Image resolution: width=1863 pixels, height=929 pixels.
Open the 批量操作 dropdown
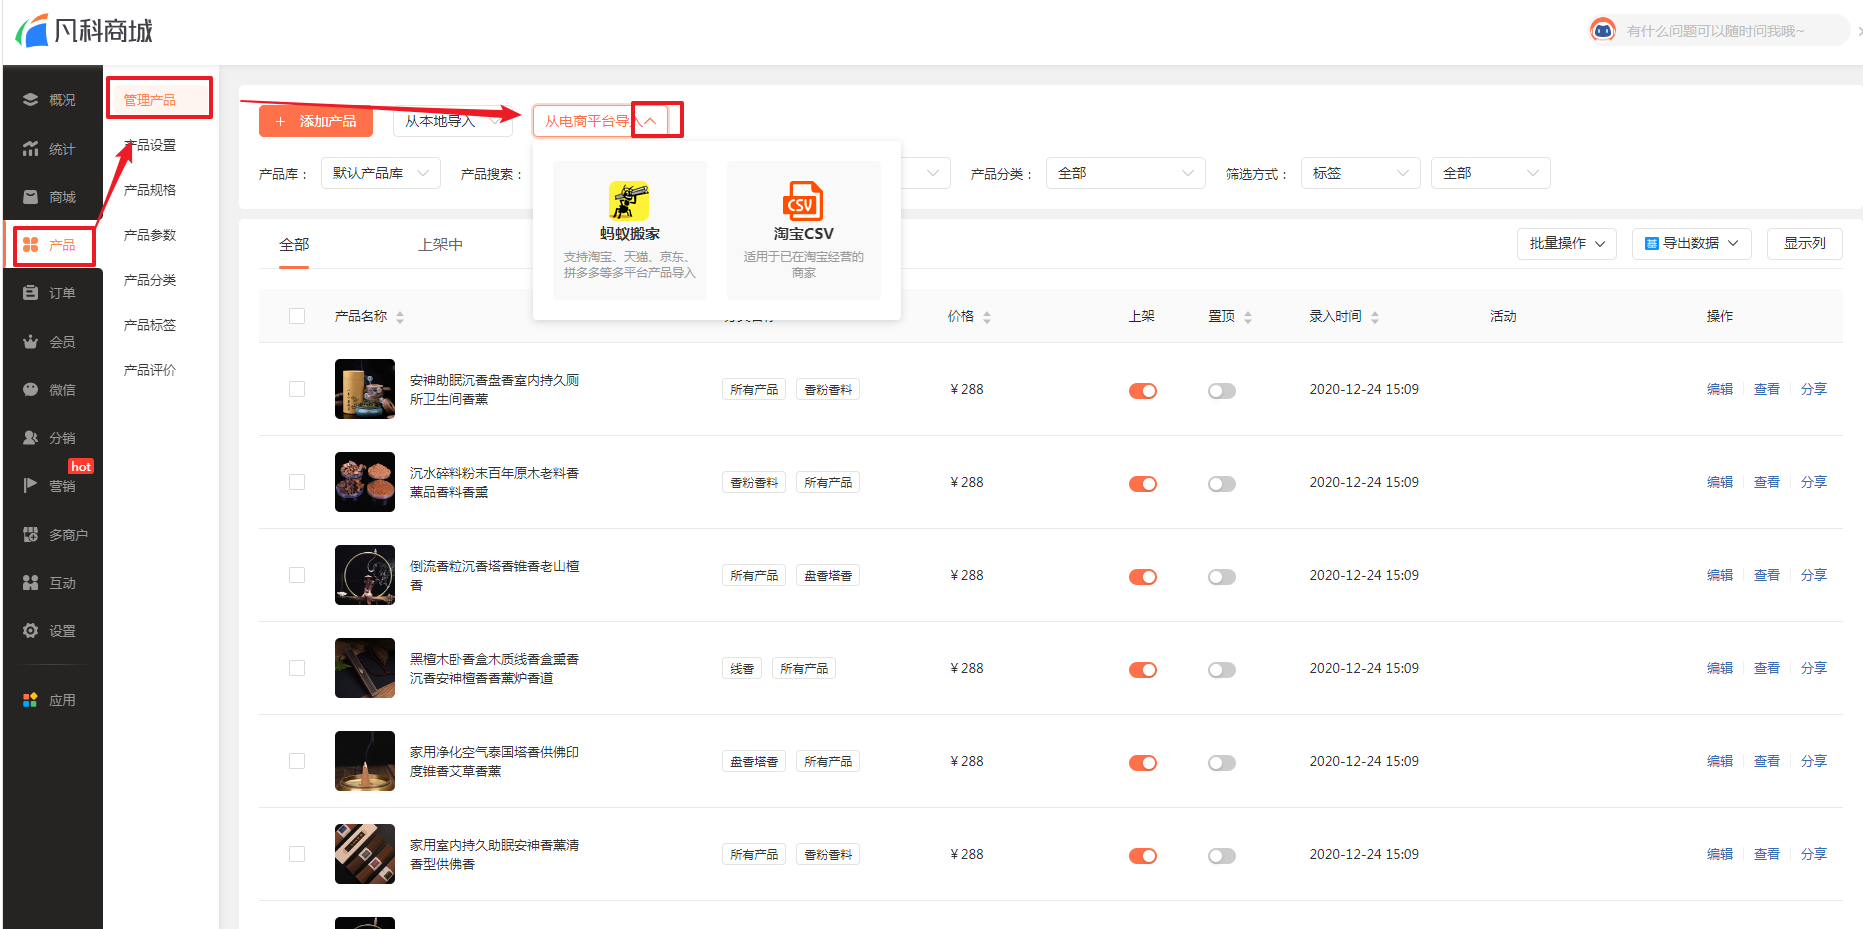point(1567,243)
